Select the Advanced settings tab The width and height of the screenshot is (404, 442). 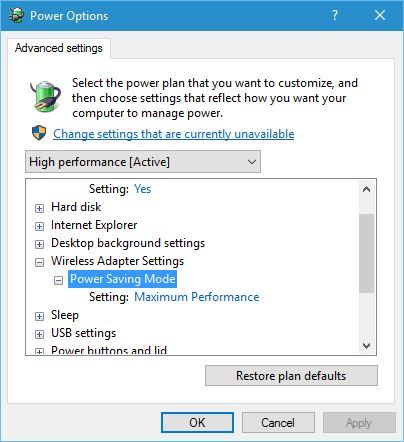point(59,48)
